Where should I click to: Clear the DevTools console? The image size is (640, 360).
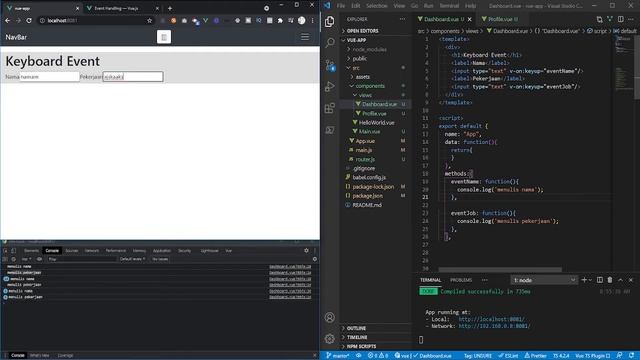click(13, 259)
